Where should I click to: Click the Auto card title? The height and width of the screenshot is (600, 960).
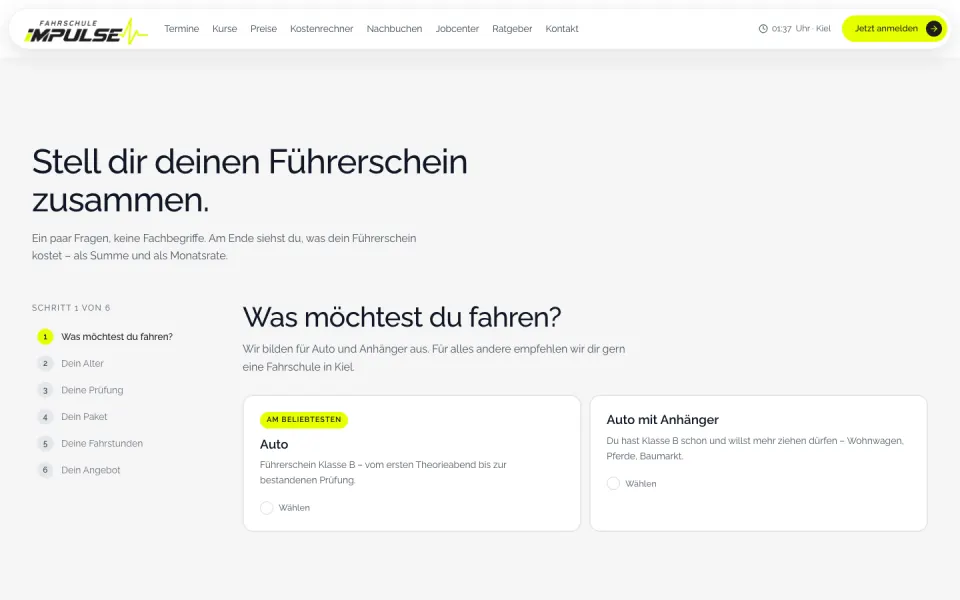click(x=274, y=444)
